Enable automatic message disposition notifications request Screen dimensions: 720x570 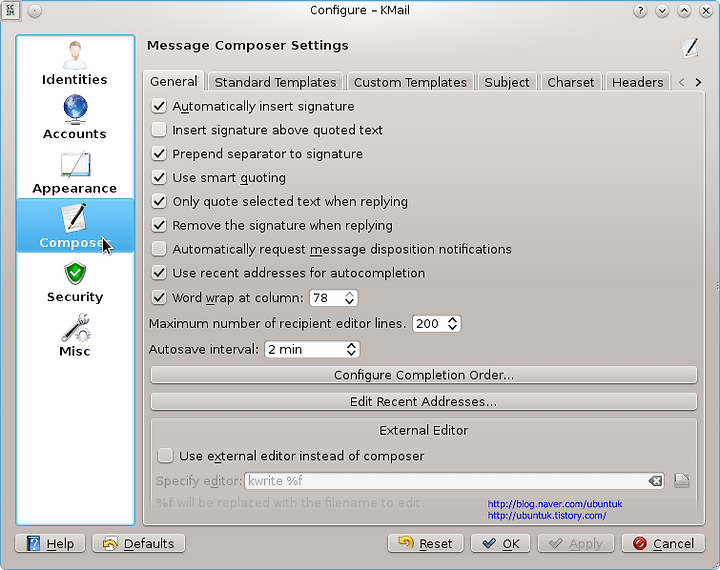(x=159, y=249)
